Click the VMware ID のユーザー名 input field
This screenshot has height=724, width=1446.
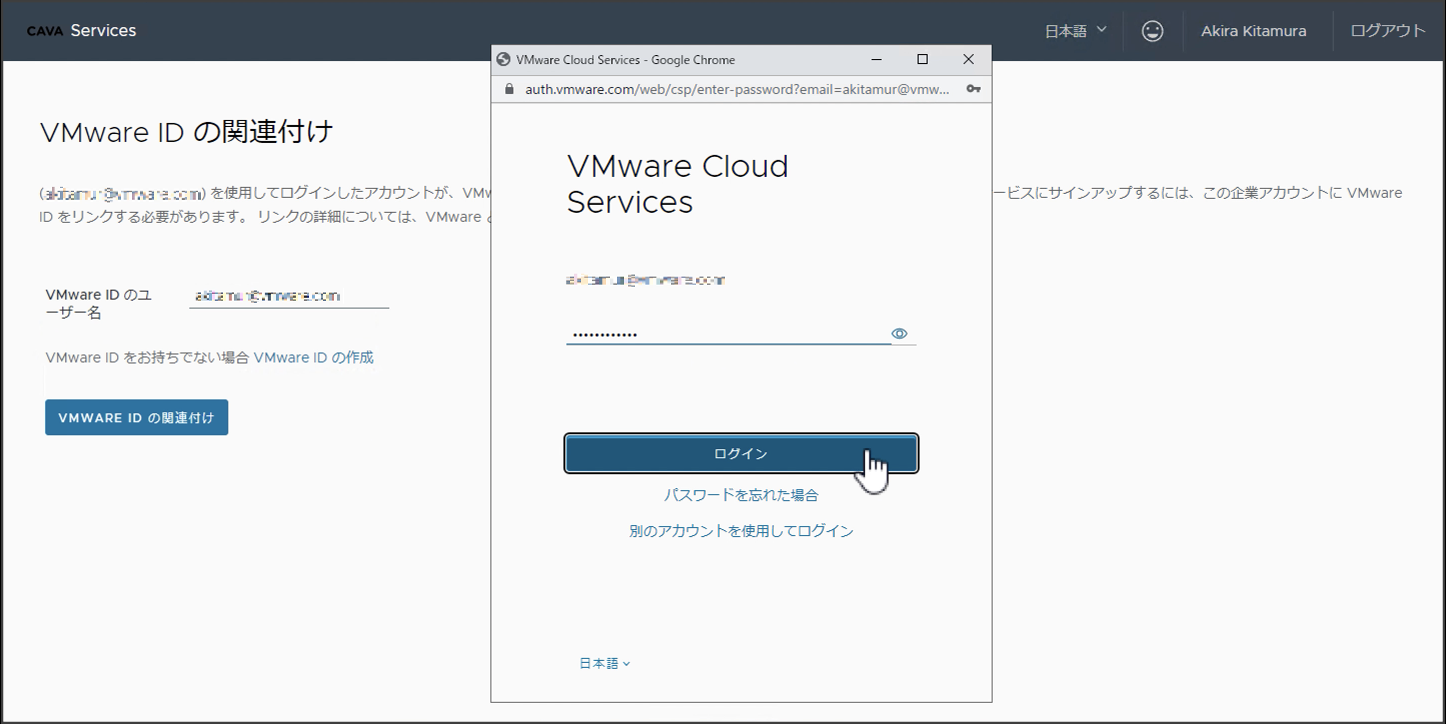click(288, 296)
